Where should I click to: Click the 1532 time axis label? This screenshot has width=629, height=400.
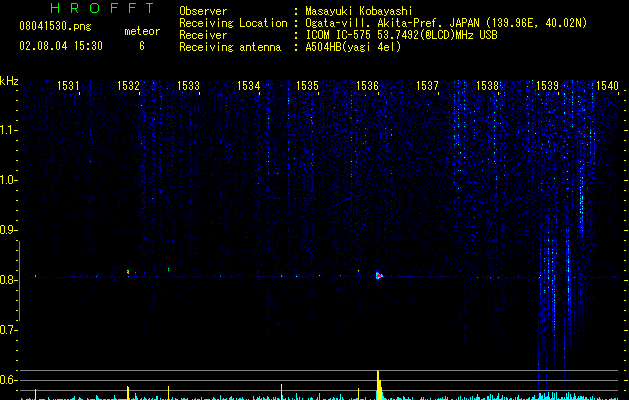click(x=128, y=86)
